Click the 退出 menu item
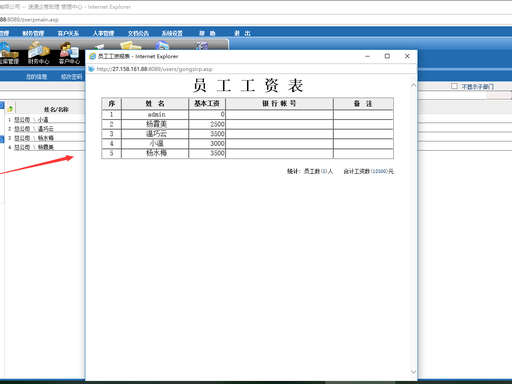 [242, 33]
